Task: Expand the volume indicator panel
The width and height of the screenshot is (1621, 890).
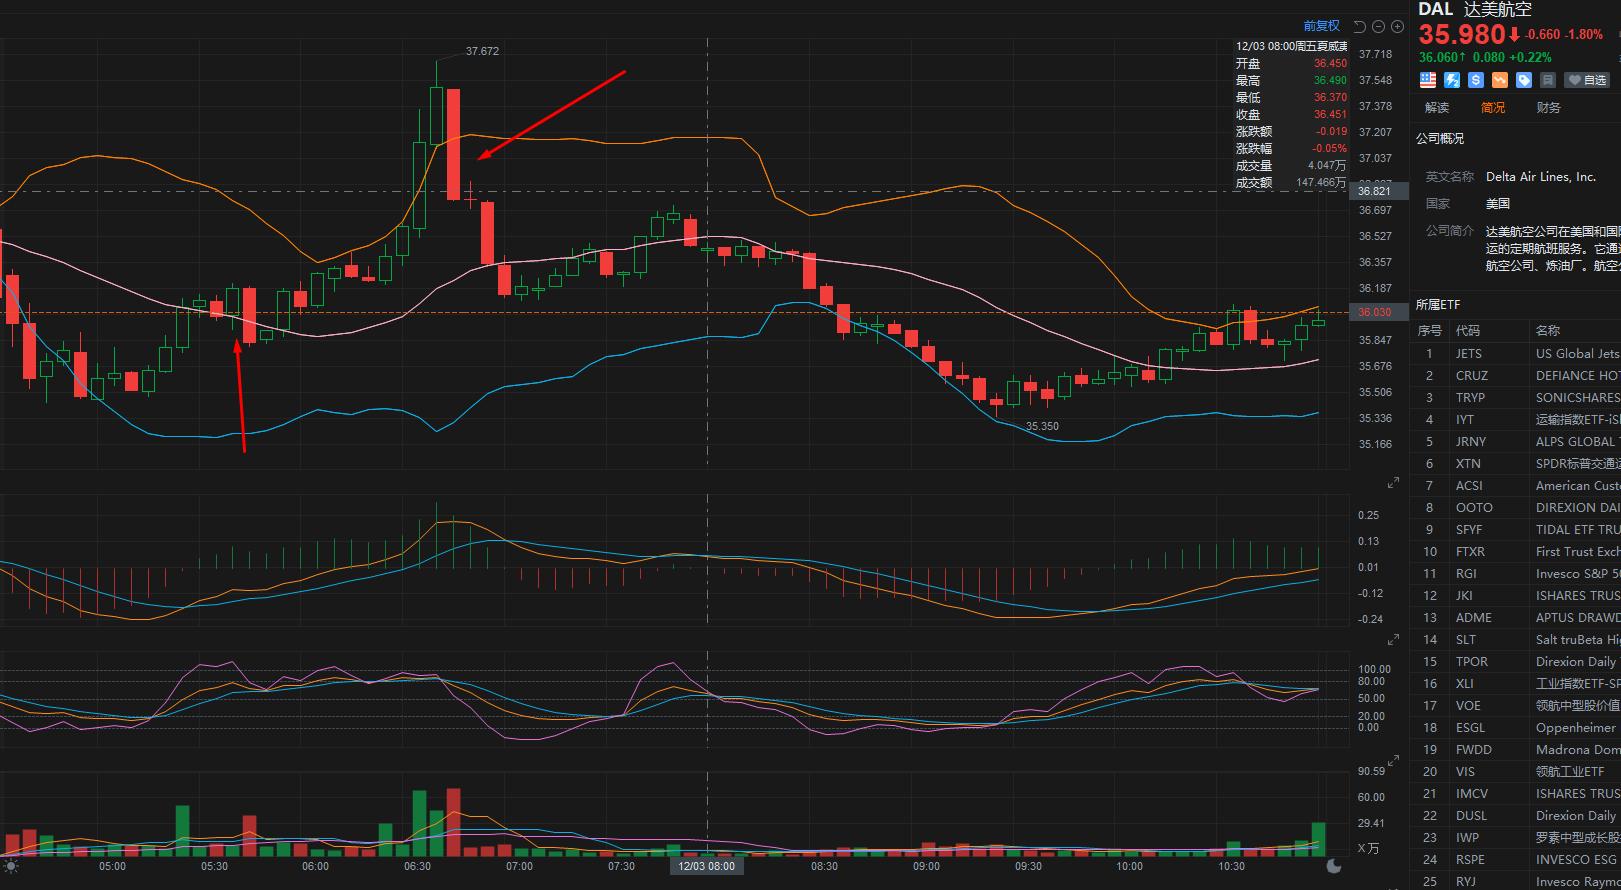Action: tap(1393, 761)
